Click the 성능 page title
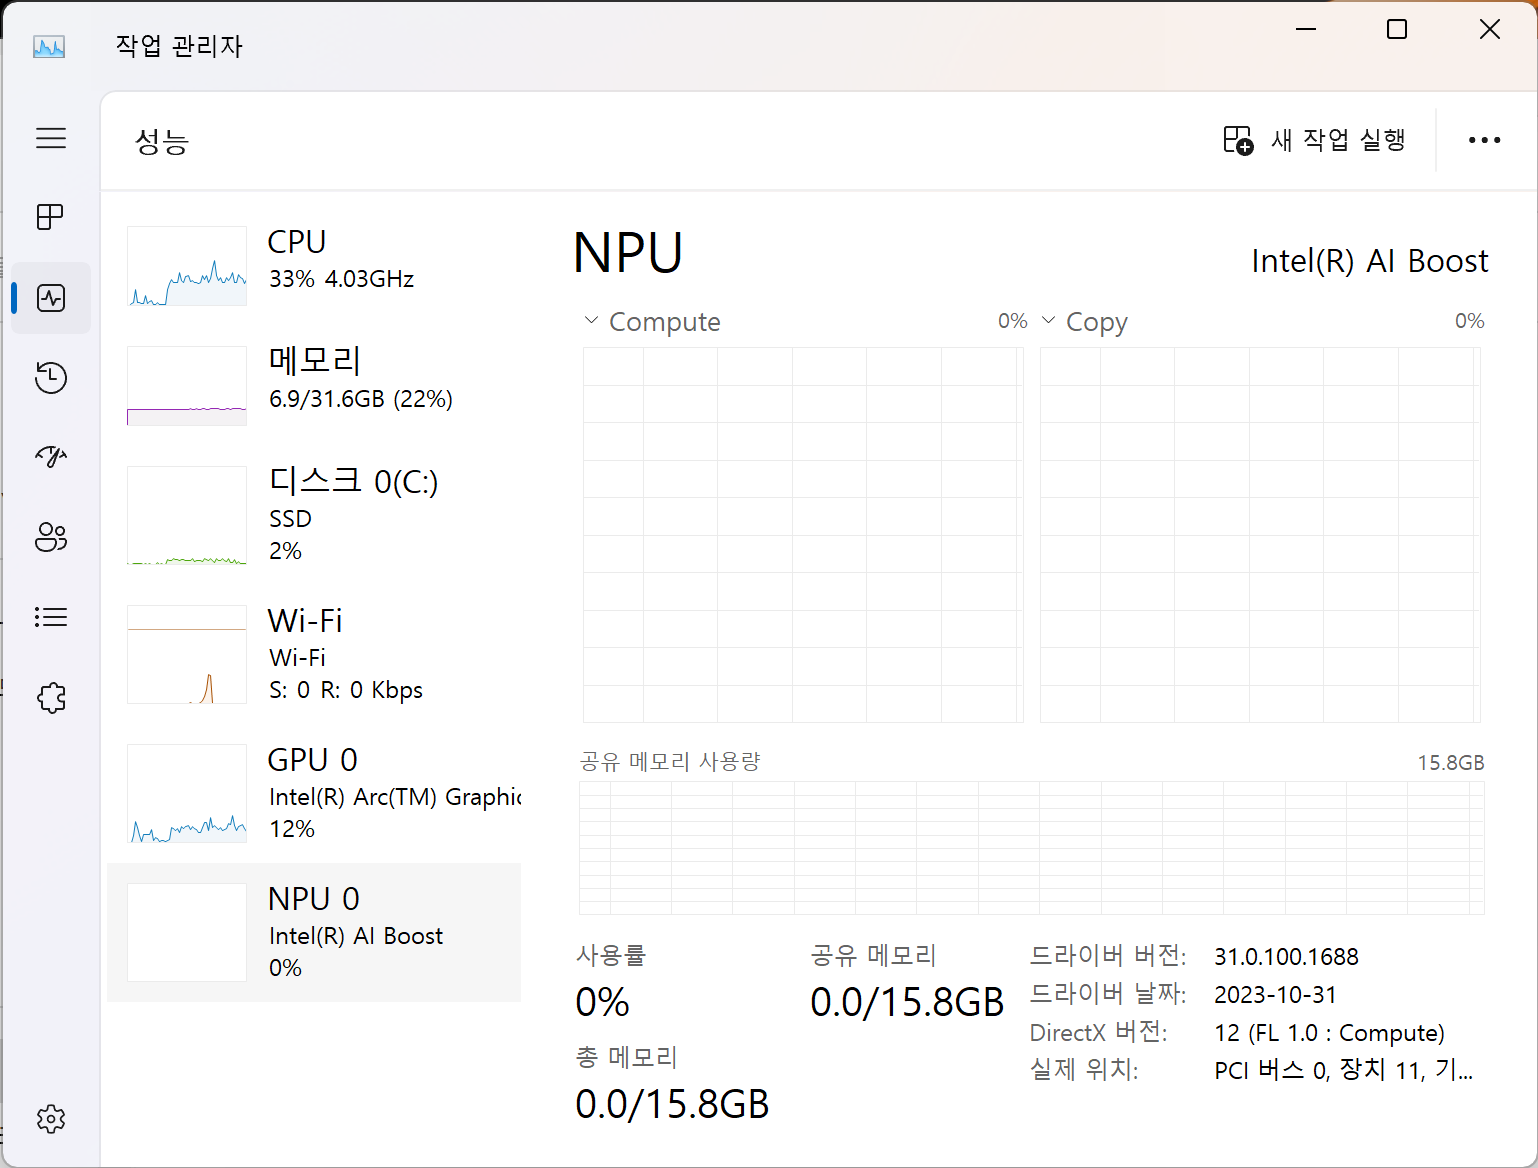This screenshot has height=1168, width=1538. [x=162, y=141]
